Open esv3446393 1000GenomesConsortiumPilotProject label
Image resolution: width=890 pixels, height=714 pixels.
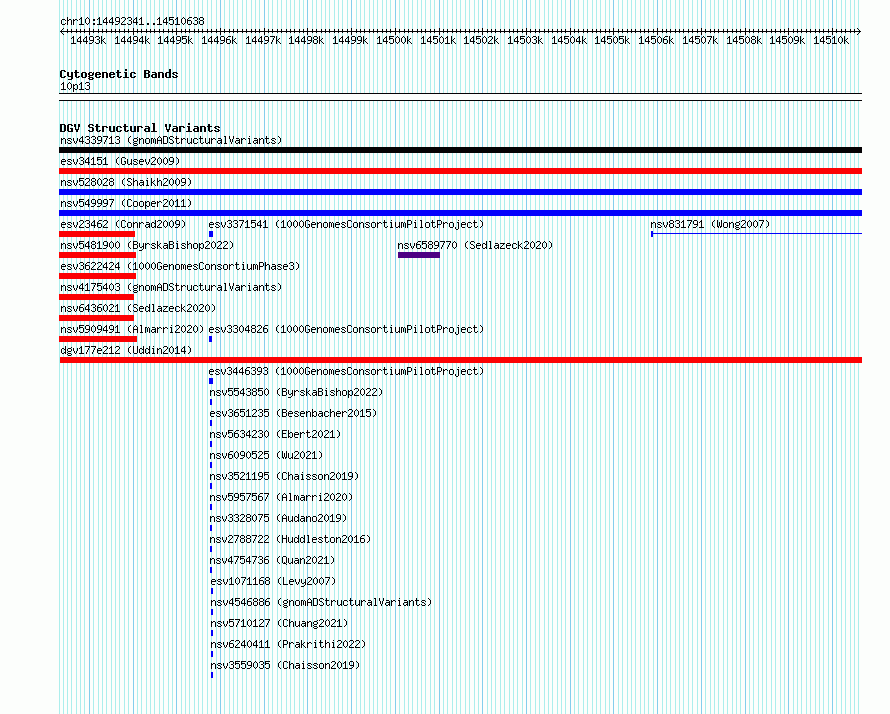pyautogui.click(x=346, y=371)
